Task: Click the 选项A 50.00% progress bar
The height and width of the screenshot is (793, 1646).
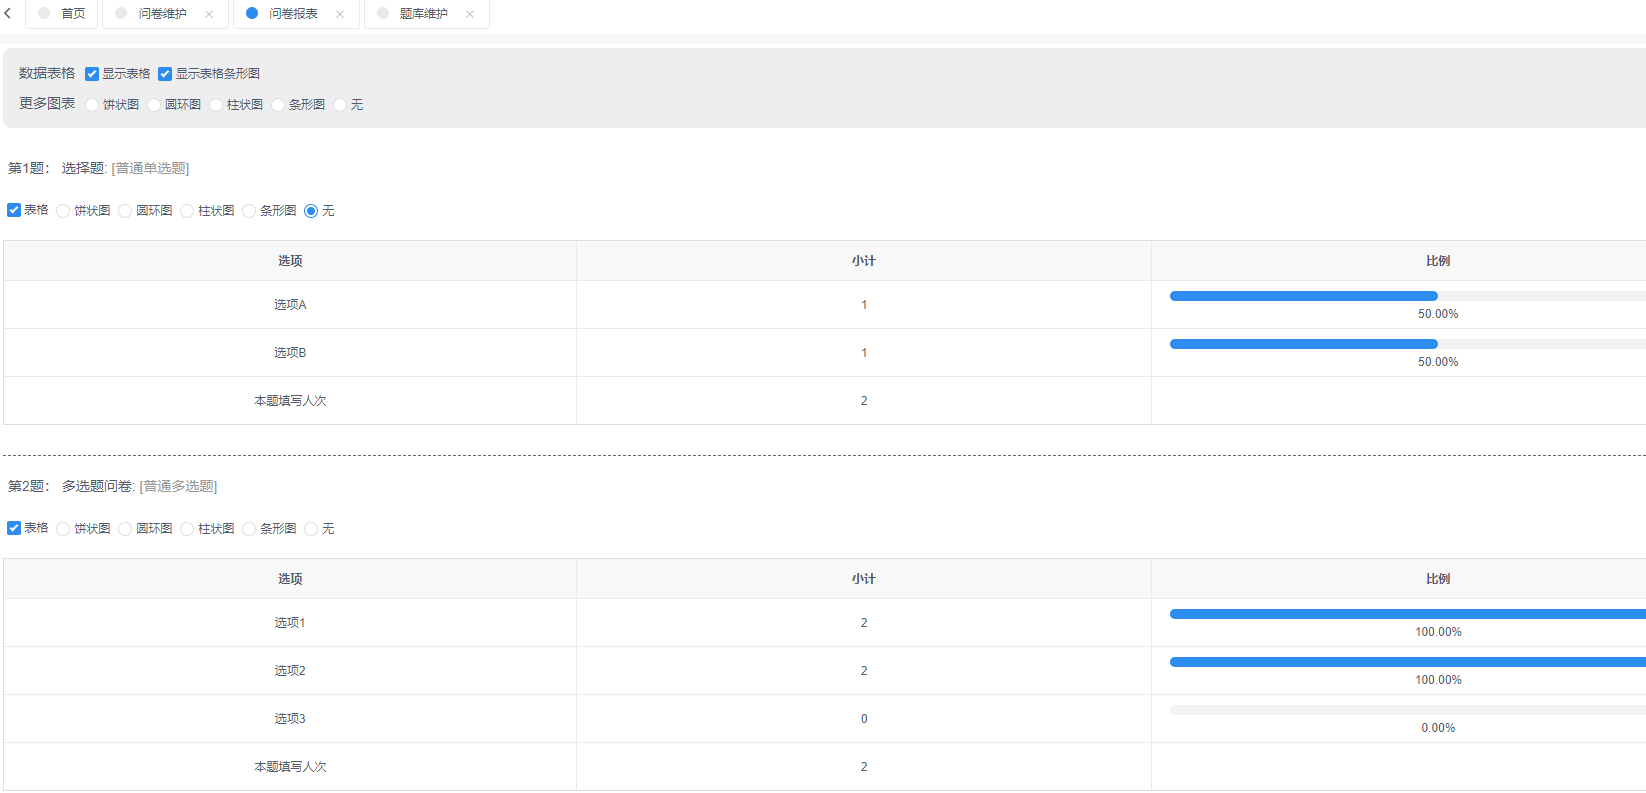Action: (x=1304, y=296)
